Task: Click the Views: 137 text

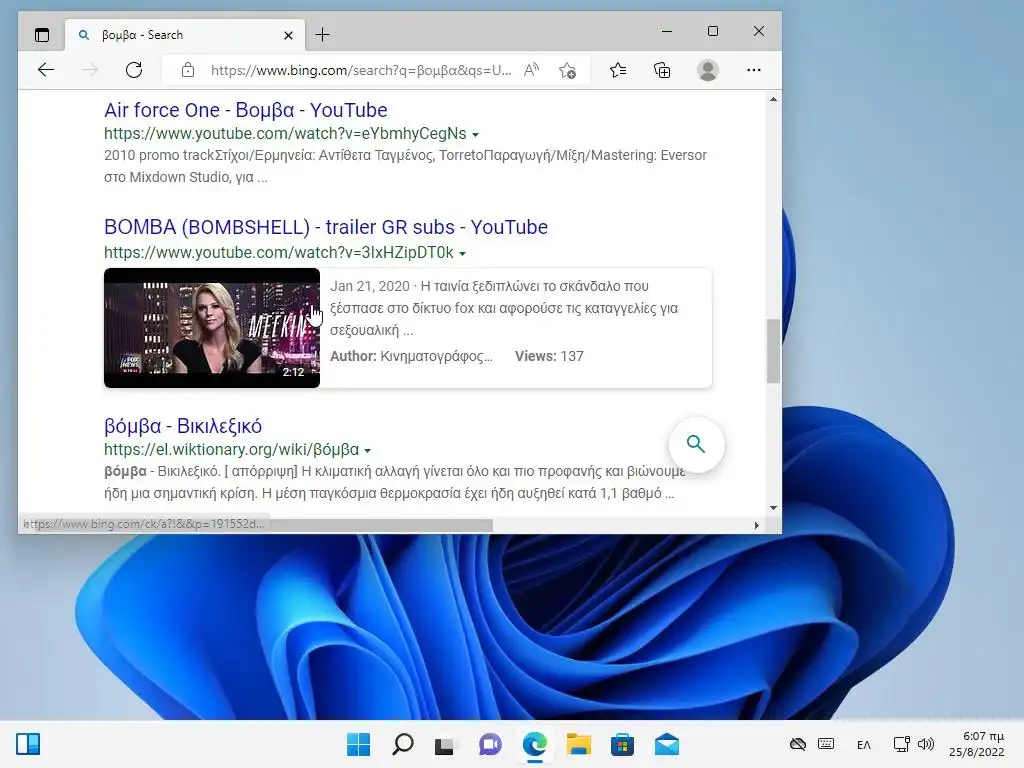Action: (549, 356)
